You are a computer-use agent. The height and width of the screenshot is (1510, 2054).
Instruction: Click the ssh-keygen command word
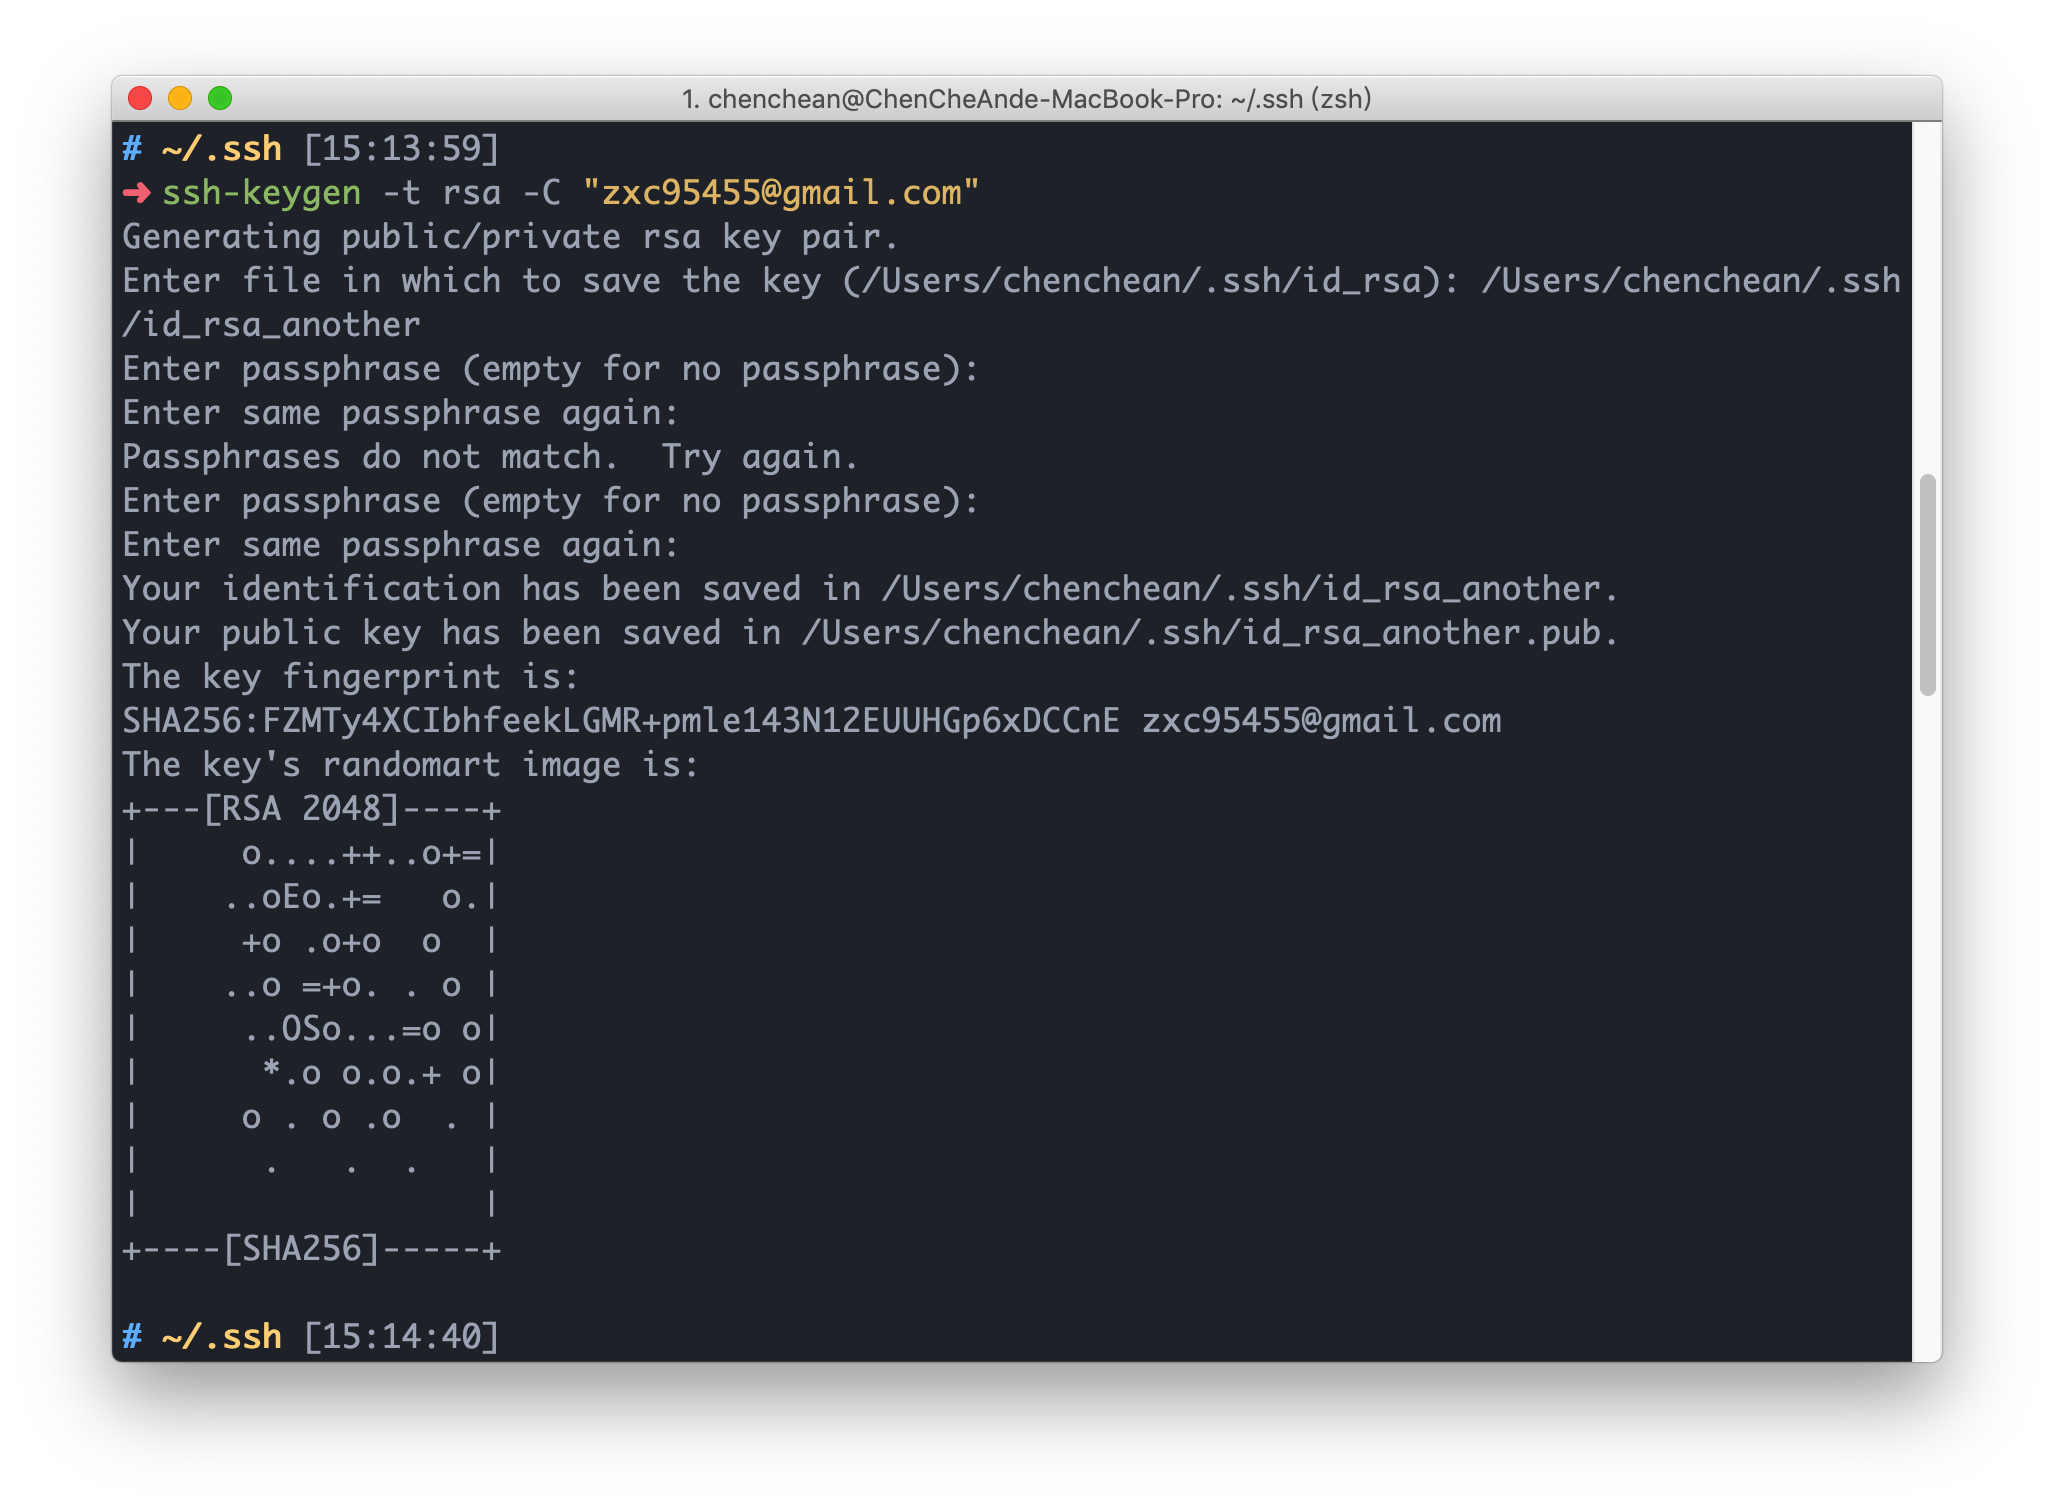click(261, 192)
